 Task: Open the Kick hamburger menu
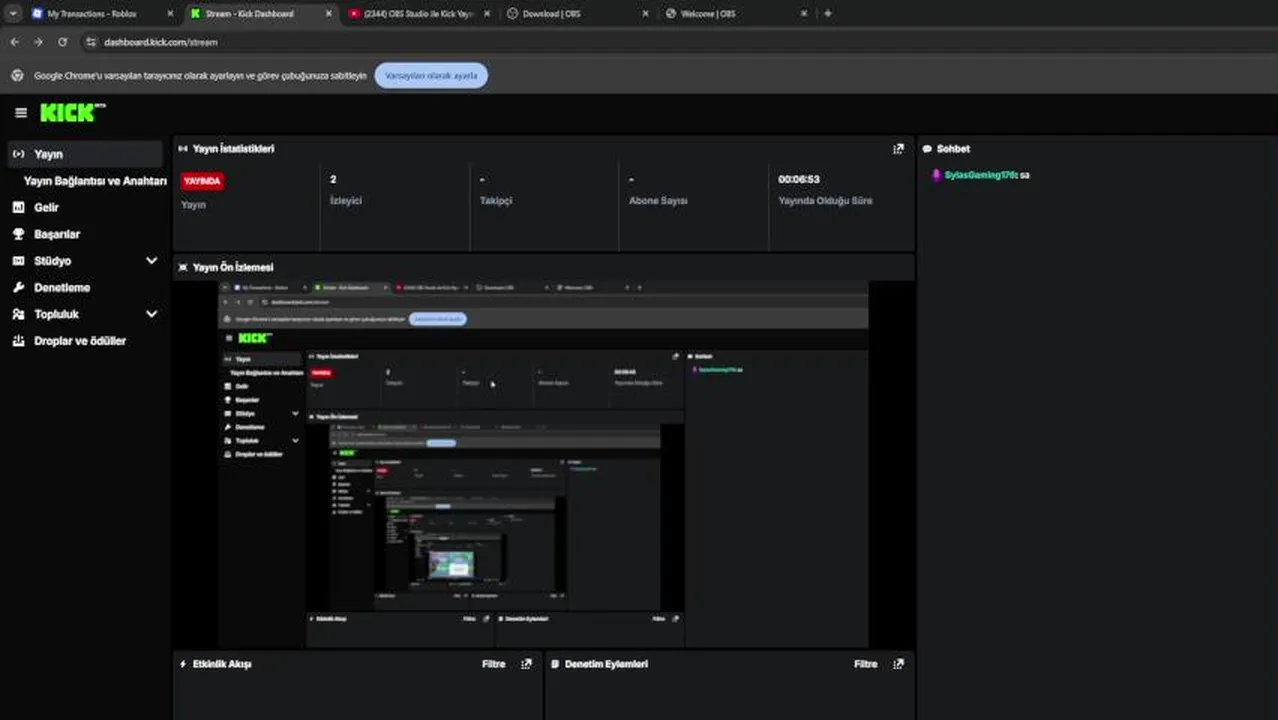21,113
